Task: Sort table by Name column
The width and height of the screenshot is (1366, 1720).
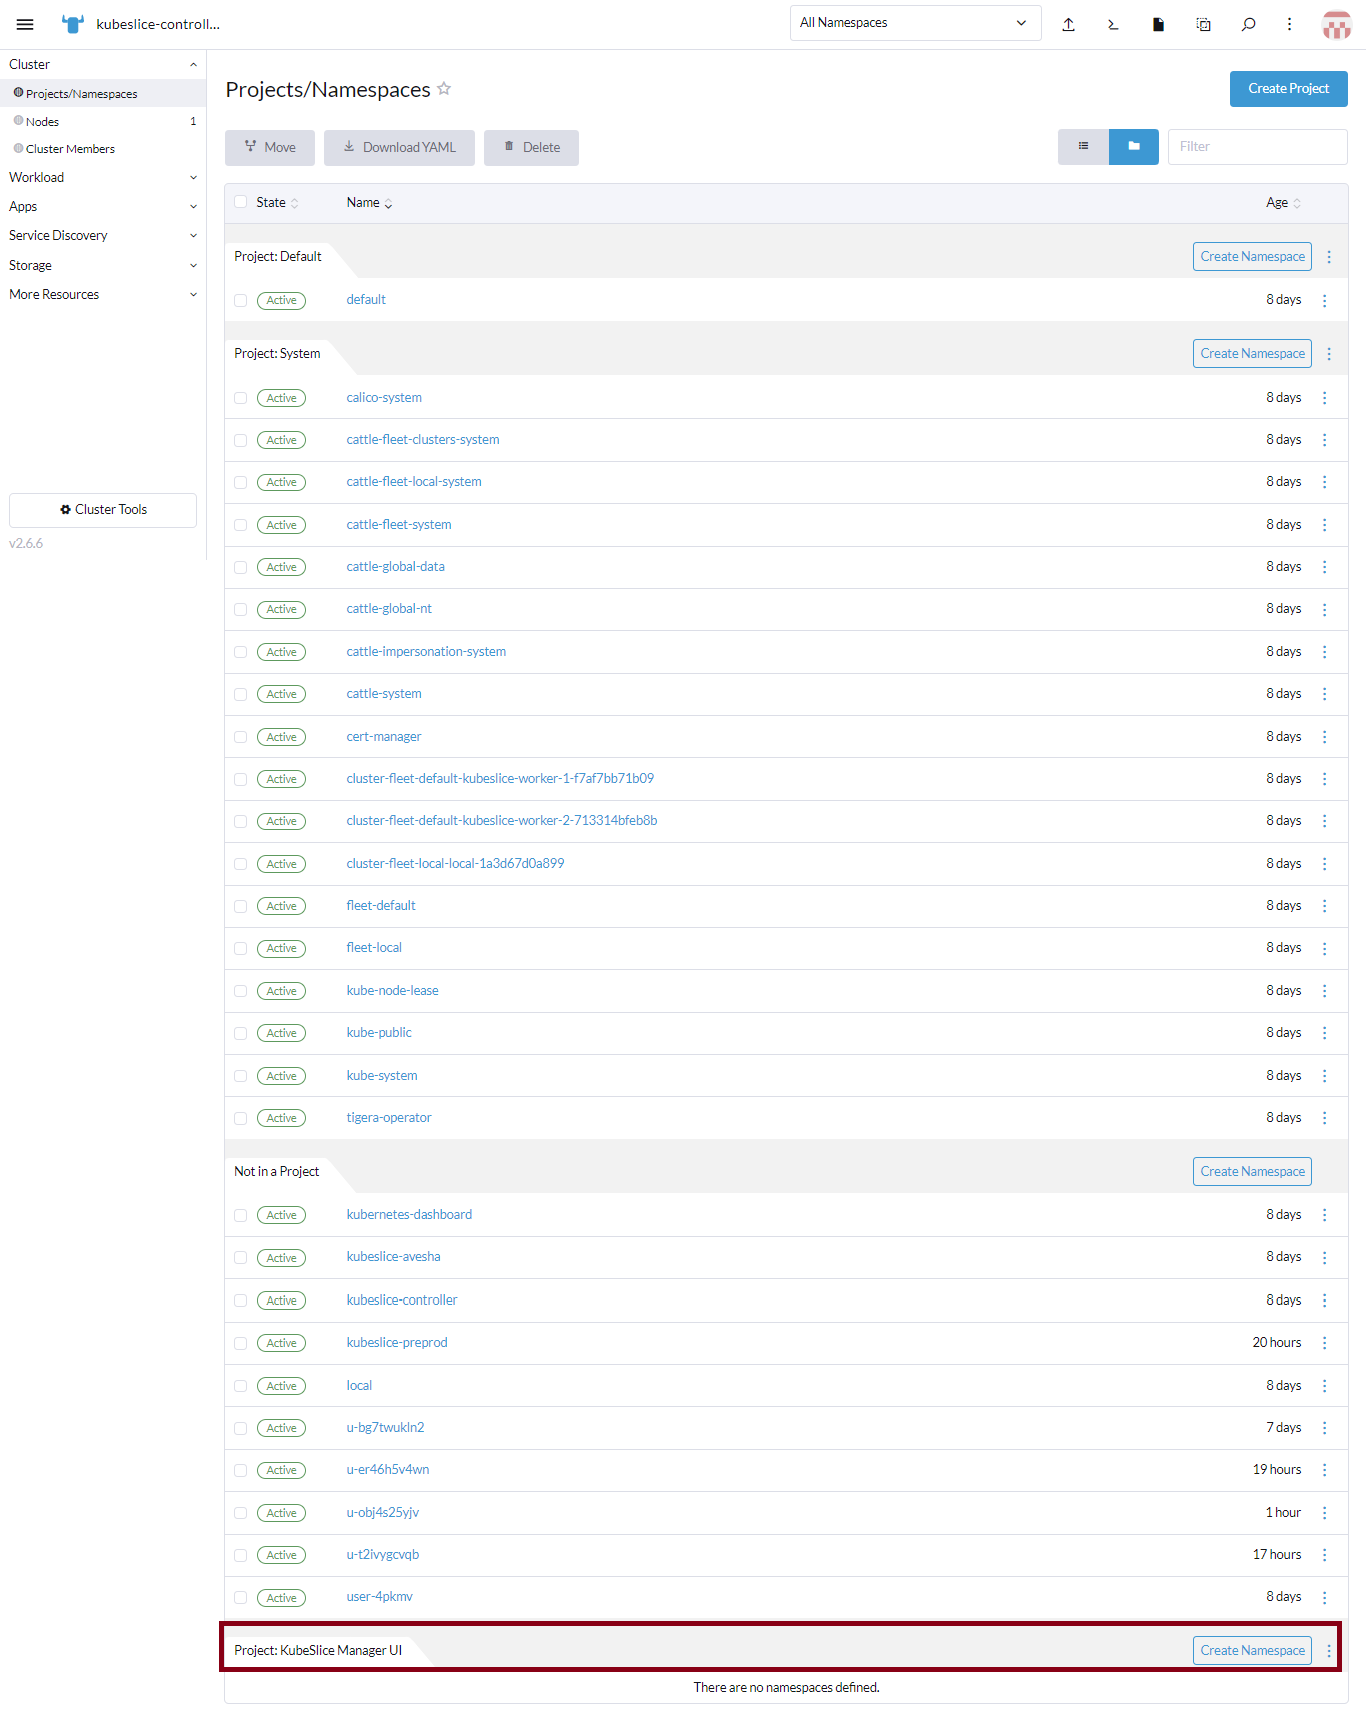Action: 369,203
